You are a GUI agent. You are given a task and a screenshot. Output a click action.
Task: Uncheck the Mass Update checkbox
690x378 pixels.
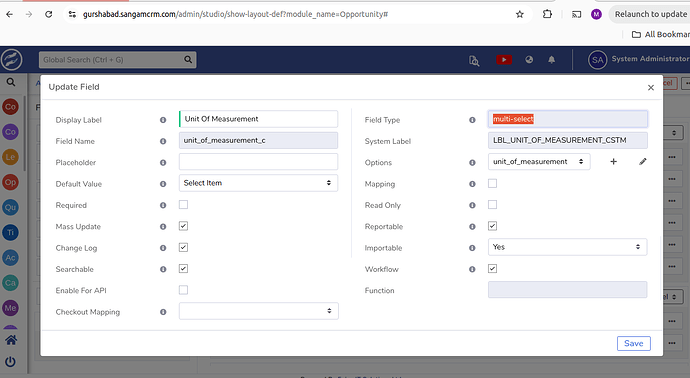pos(184,226)
